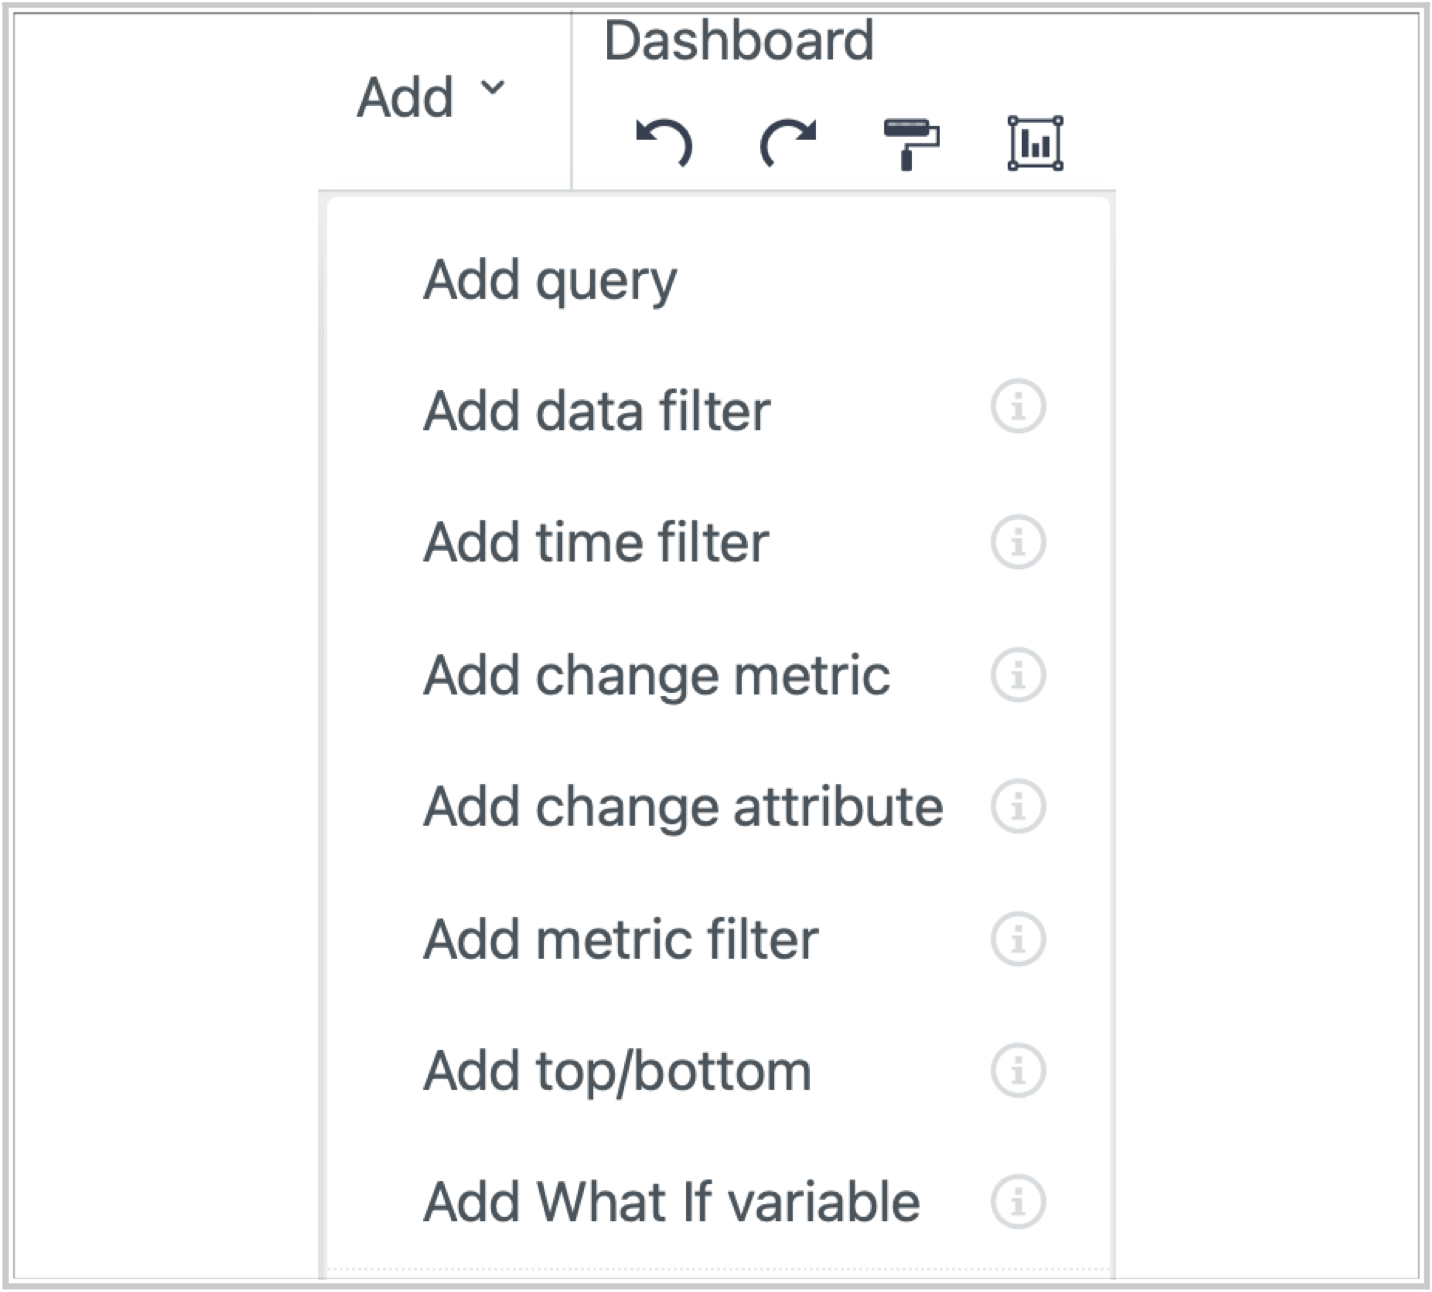Image resolution: width=1432 pixels, height=1292 pixels.
Task: Toggle the Add dropdown menu
Action: click(x=432, y=97)
